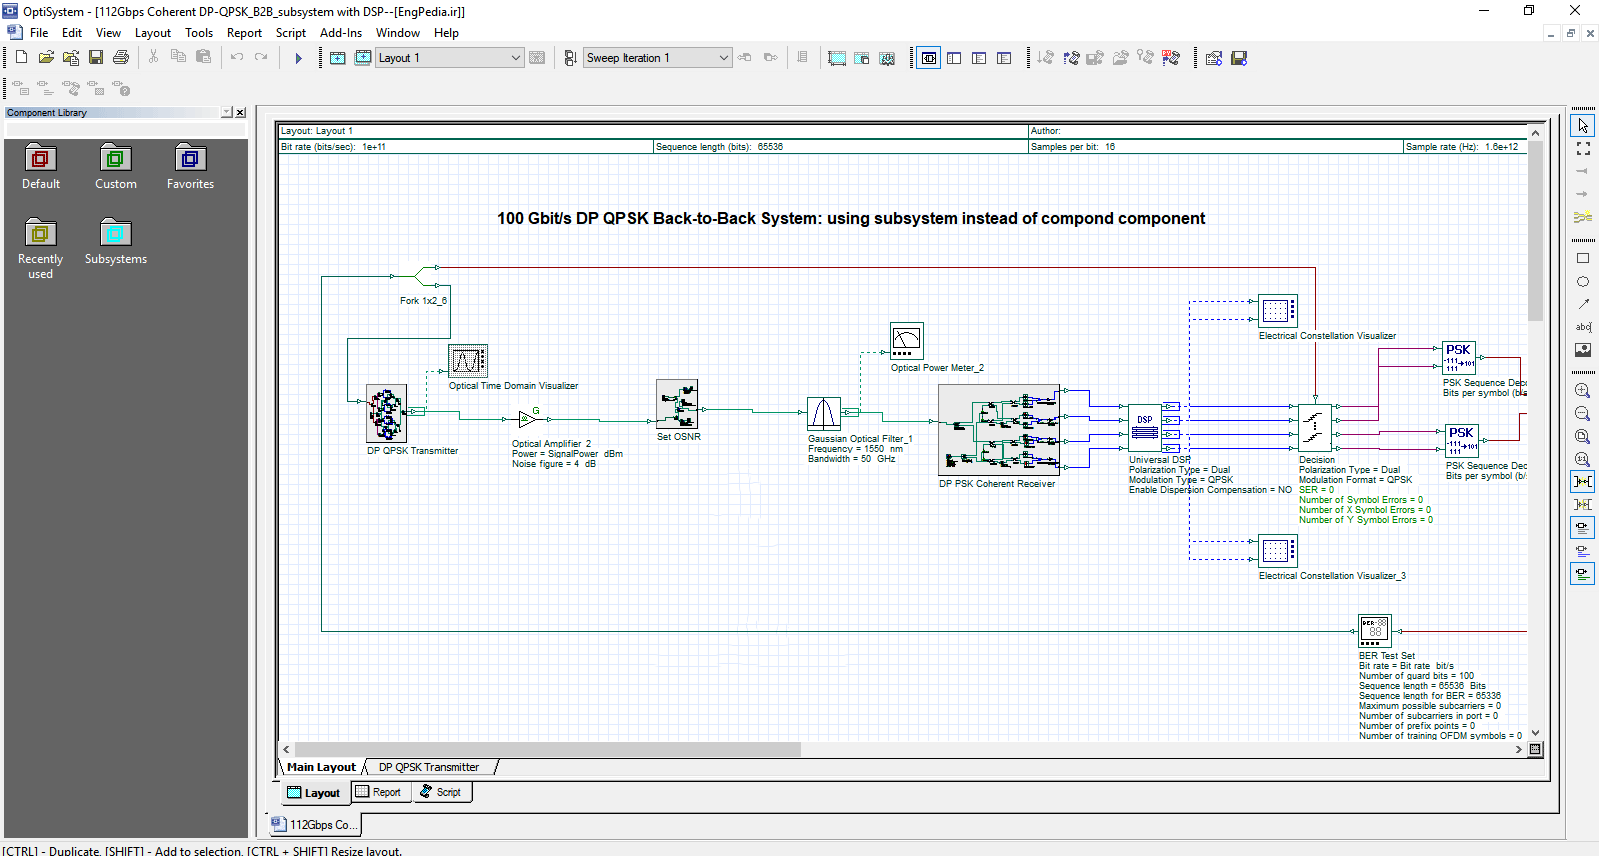Click the Cut scissors icon
1599x856 pixels.
[x=153, y=57]
